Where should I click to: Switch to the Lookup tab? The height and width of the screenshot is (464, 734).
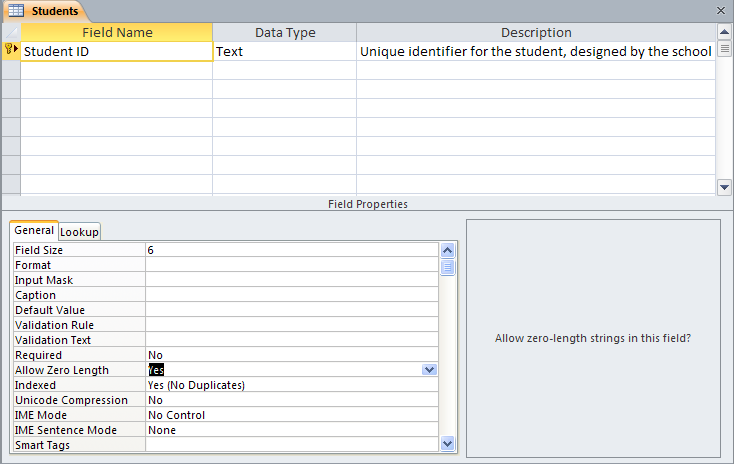[80, 232]
